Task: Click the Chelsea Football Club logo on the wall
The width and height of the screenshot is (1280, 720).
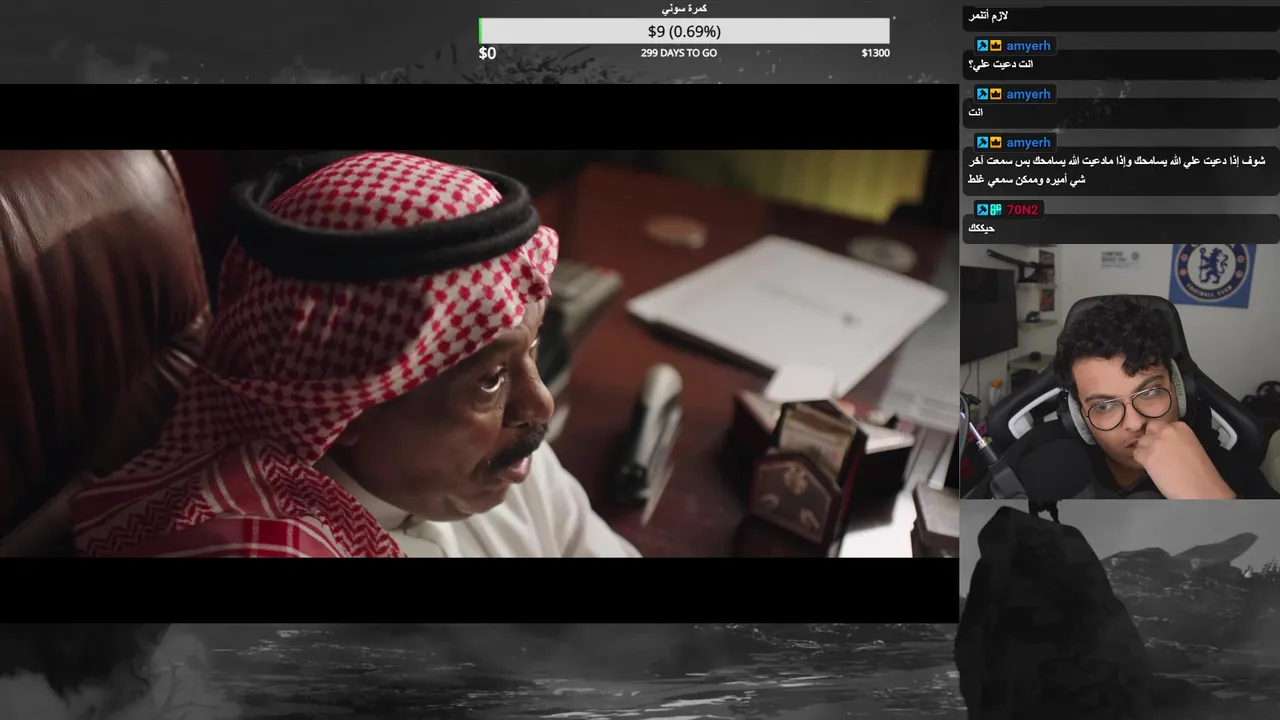Action: pos(1212,275)
